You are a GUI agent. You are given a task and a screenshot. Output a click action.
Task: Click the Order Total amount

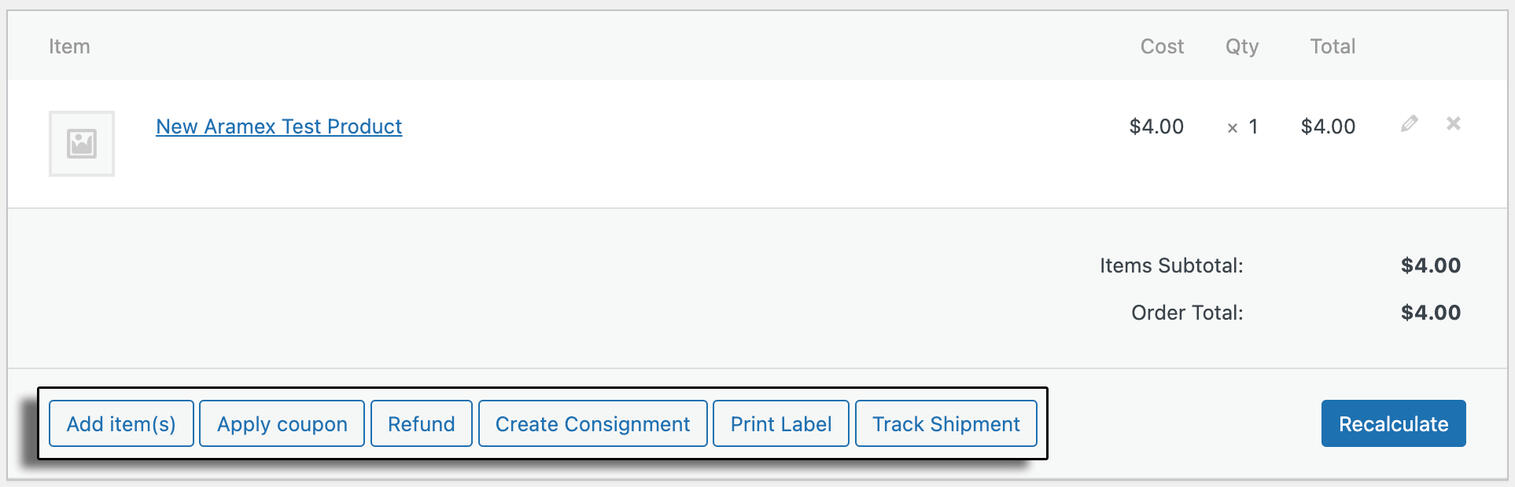[x=1431, y=313]
